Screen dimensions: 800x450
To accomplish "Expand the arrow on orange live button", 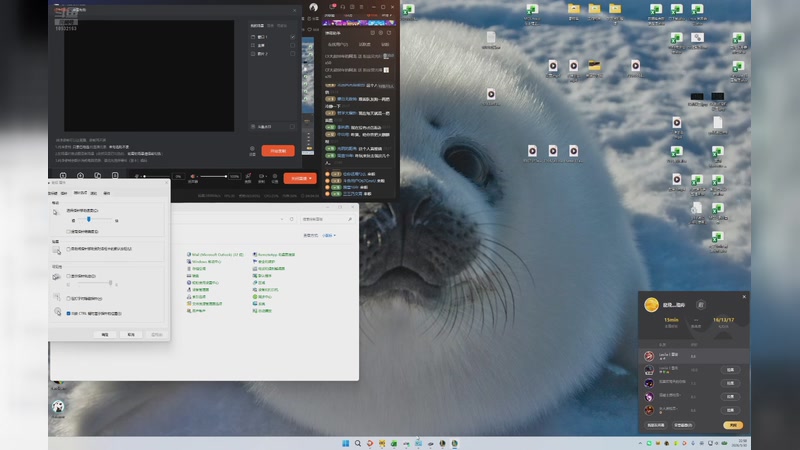I will (311, 178).
